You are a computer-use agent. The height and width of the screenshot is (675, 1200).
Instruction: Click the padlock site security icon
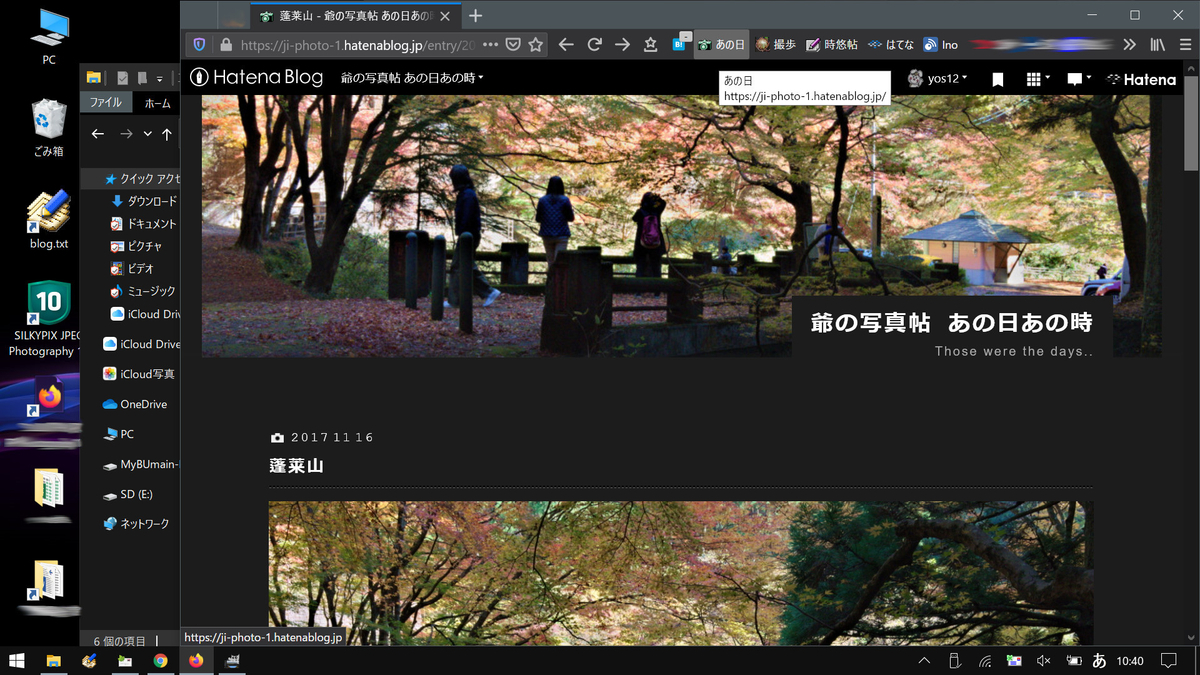pos(225,44)
